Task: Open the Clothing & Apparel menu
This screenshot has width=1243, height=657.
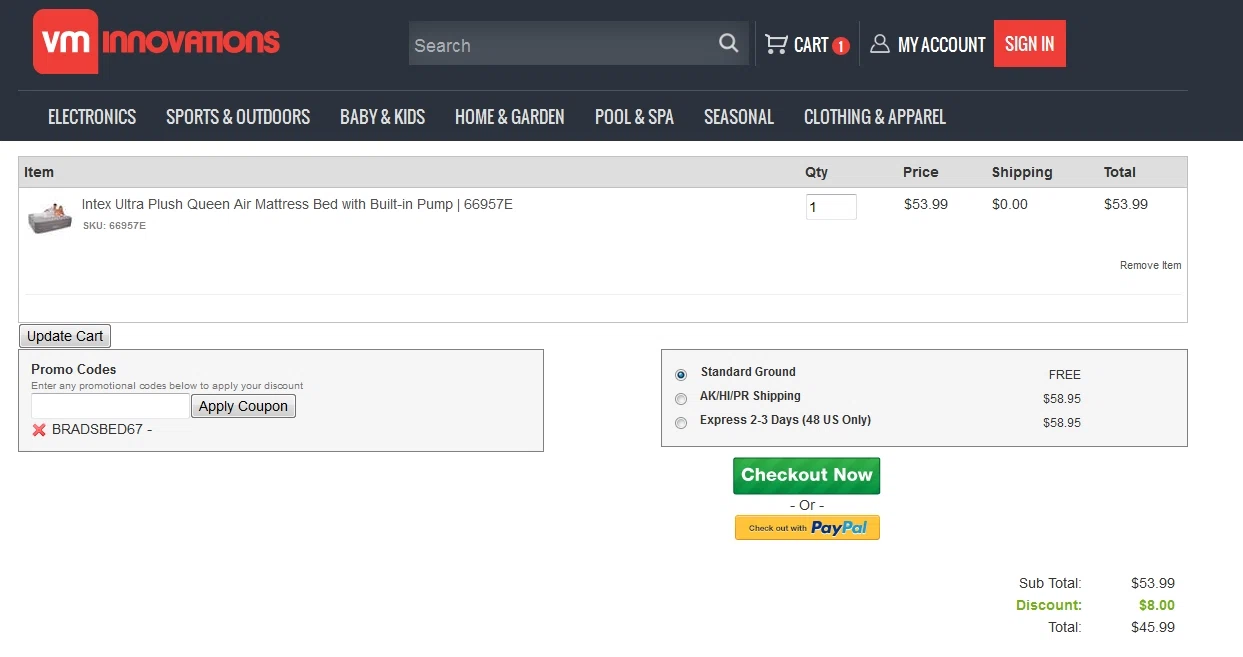Action: [875, 117]
